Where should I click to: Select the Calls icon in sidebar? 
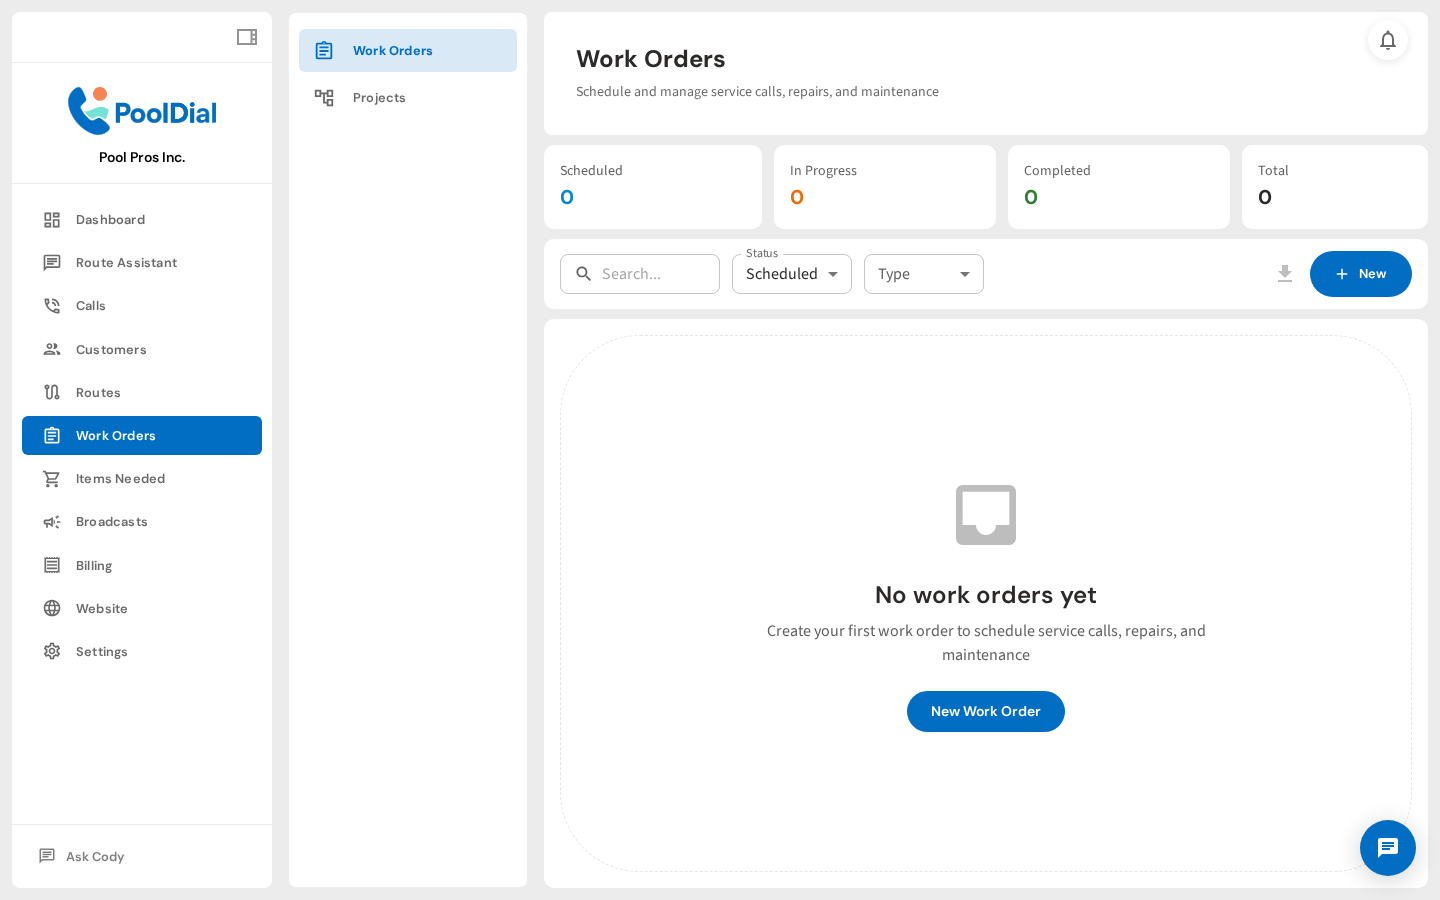[x=52, y=305]
